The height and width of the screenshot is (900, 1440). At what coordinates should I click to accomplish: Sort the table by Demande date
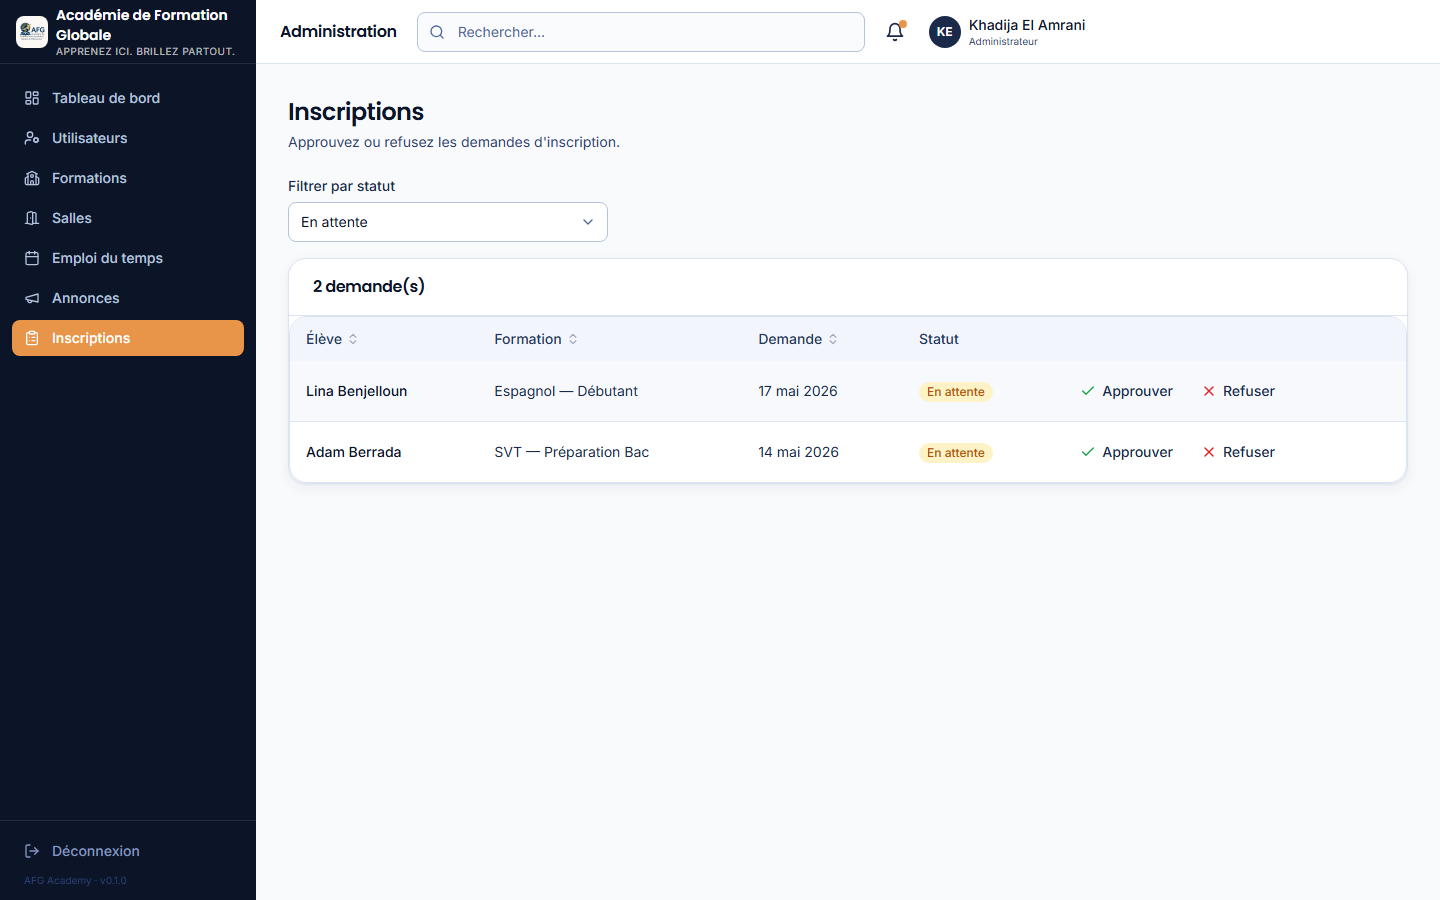(x=798, y=339)
